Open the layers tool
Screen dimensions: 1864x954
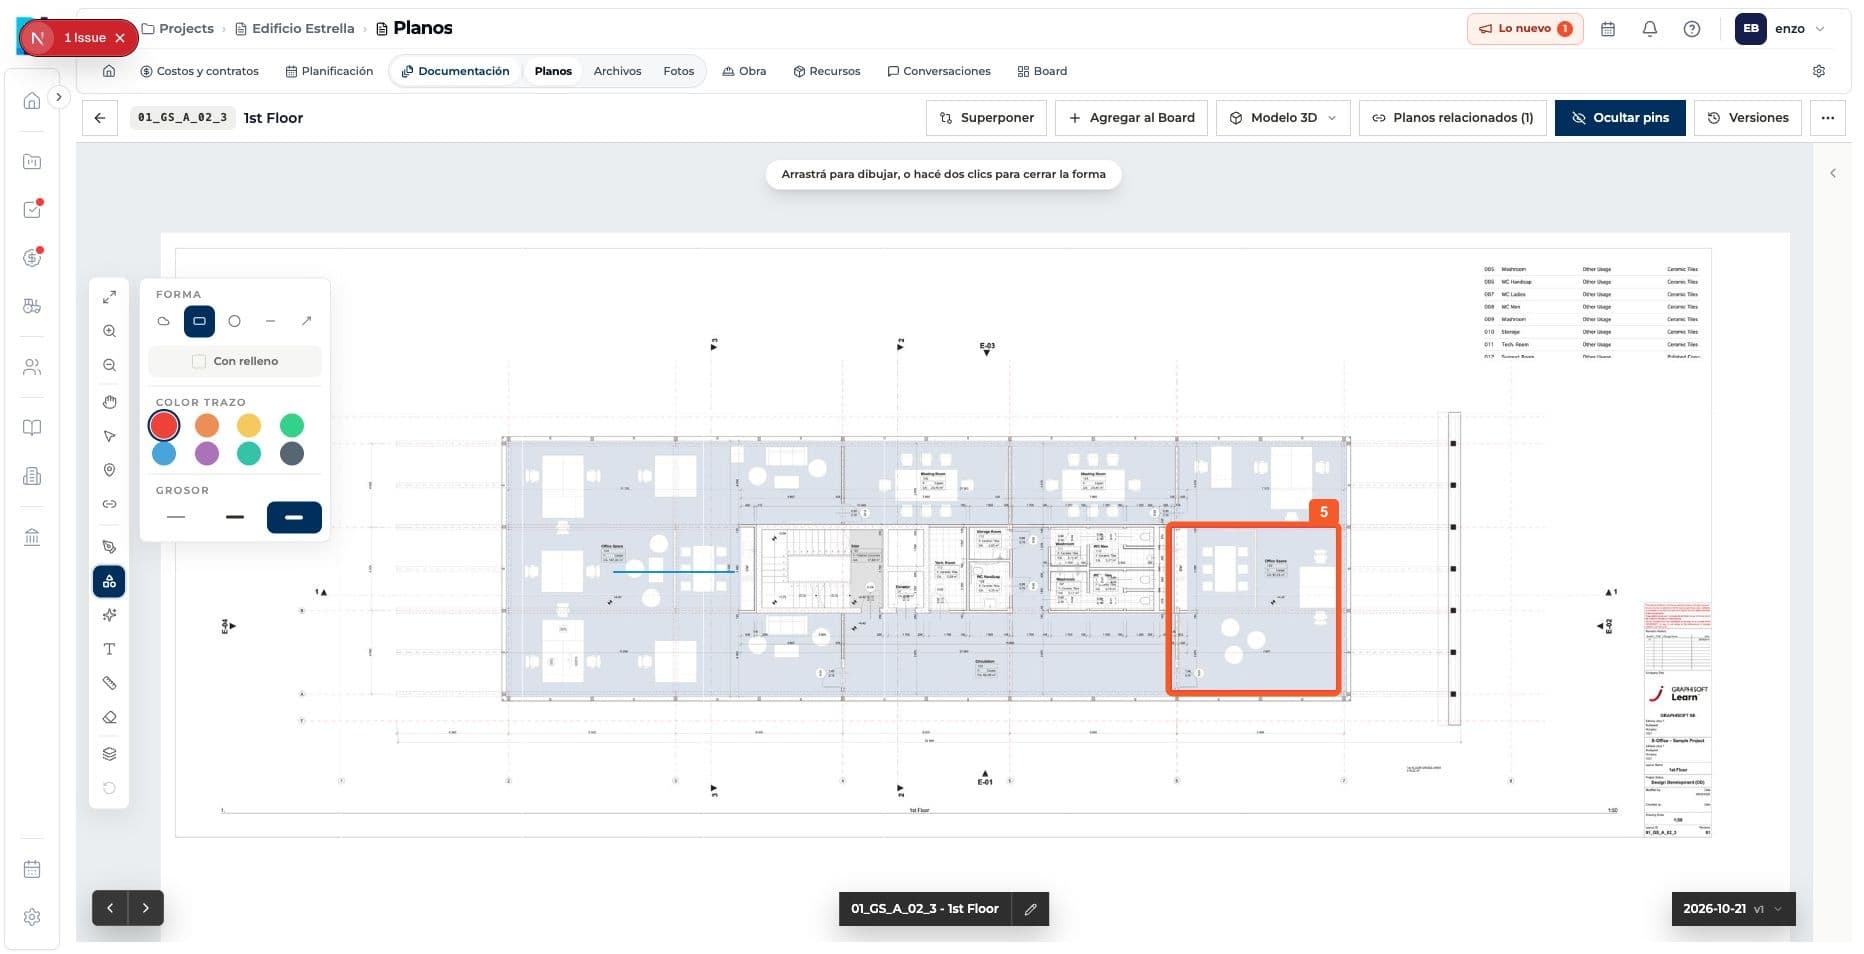109,754
